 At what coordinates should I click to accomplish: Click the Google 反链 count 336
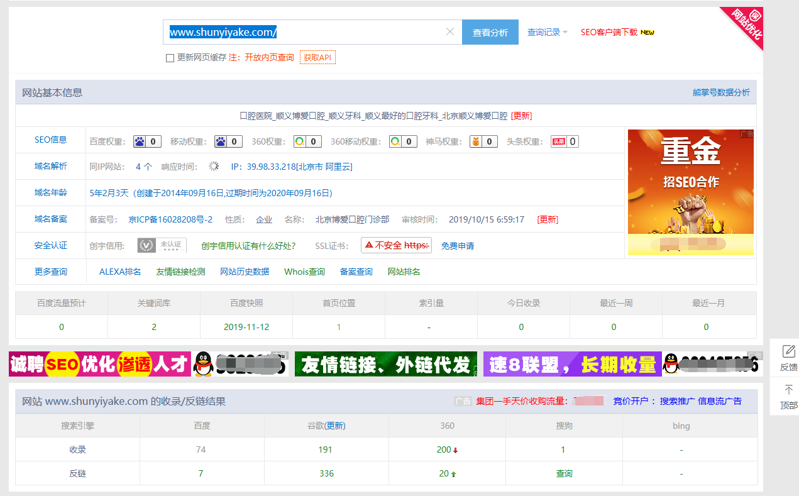tap(327, 474)
